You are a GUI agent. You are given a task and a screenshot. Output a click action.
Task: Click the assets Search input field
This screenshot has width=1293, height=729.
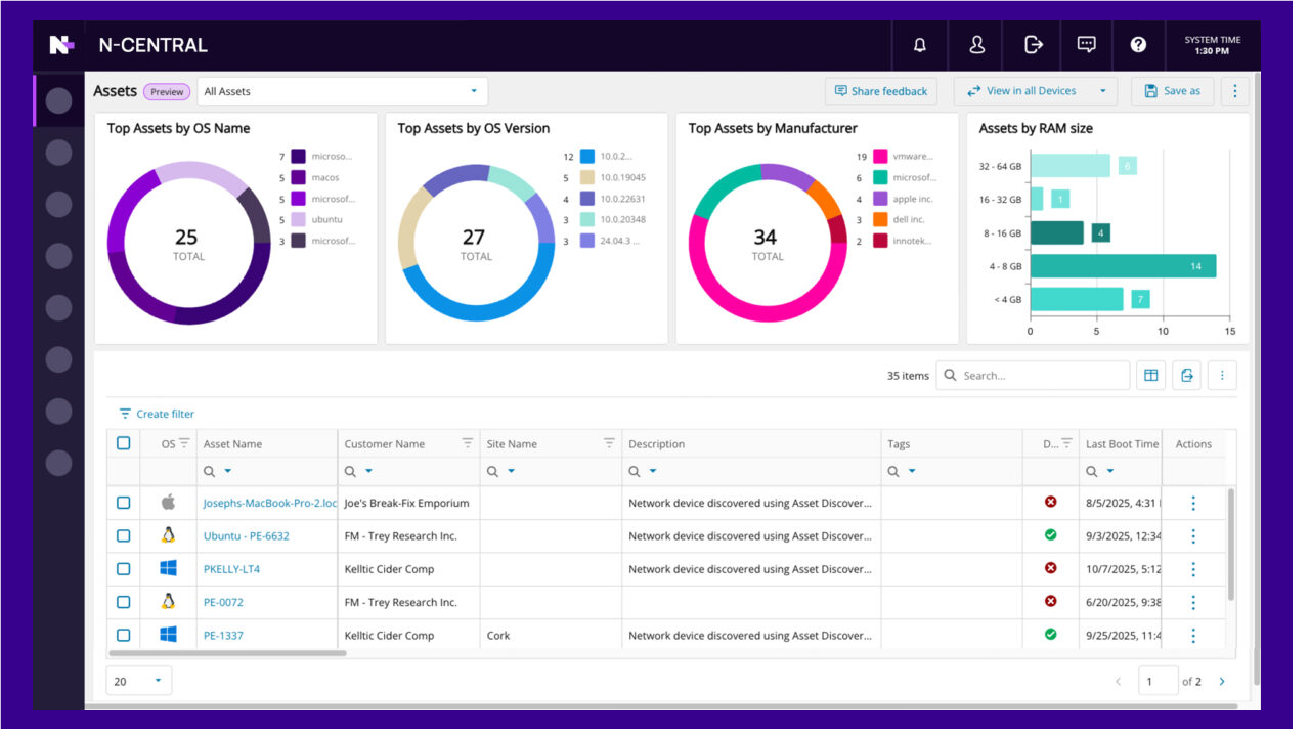[1040, 376]
